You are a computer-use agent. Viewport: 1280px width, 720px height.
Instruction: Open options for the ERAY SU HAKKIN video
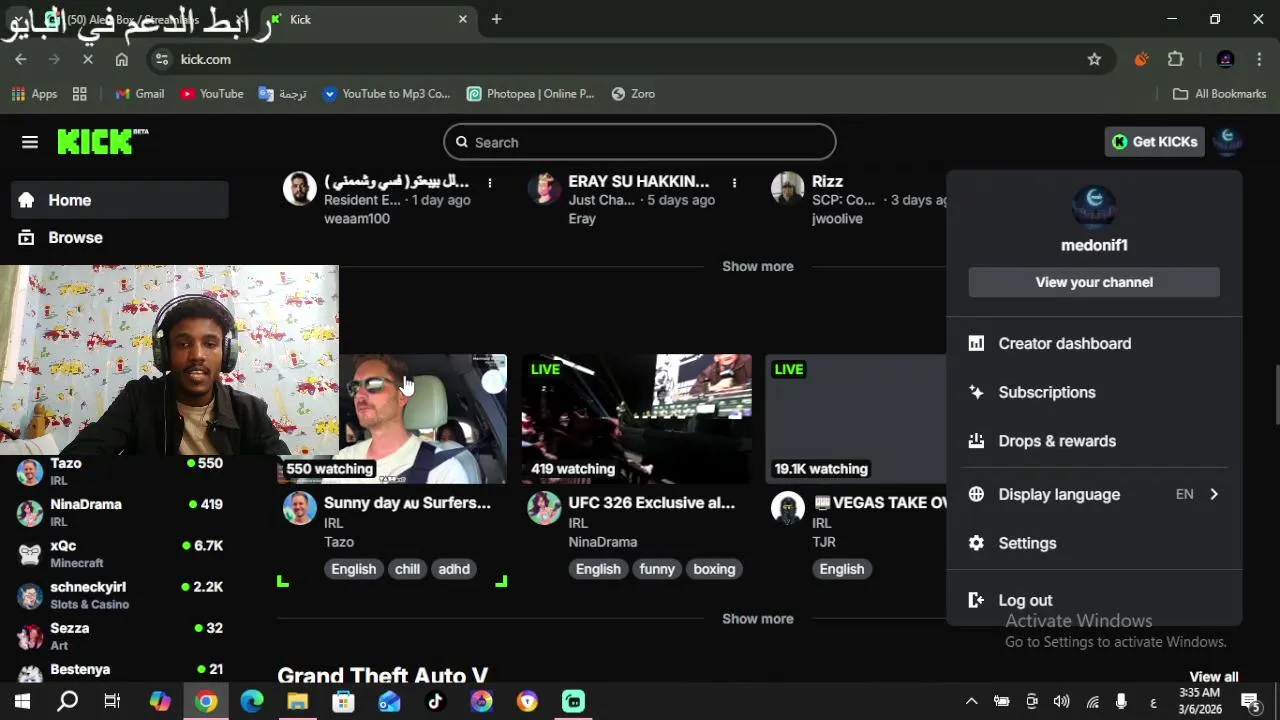tap(734, 183)
